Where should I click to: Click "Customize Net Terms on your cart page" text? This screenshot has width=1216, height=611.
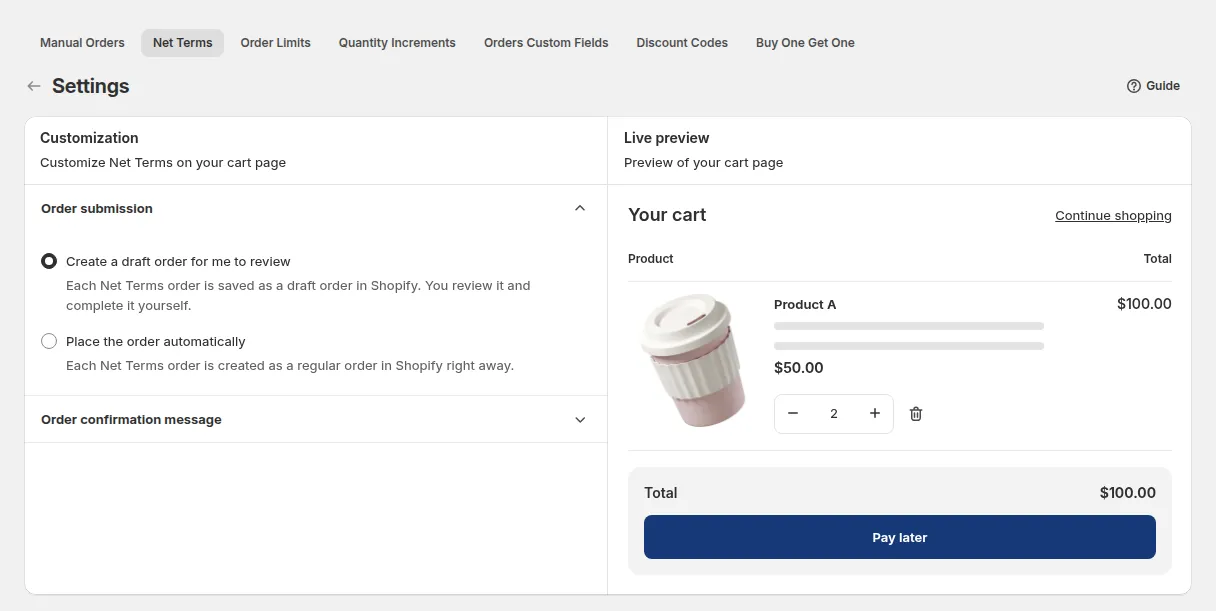coord(163,162)
